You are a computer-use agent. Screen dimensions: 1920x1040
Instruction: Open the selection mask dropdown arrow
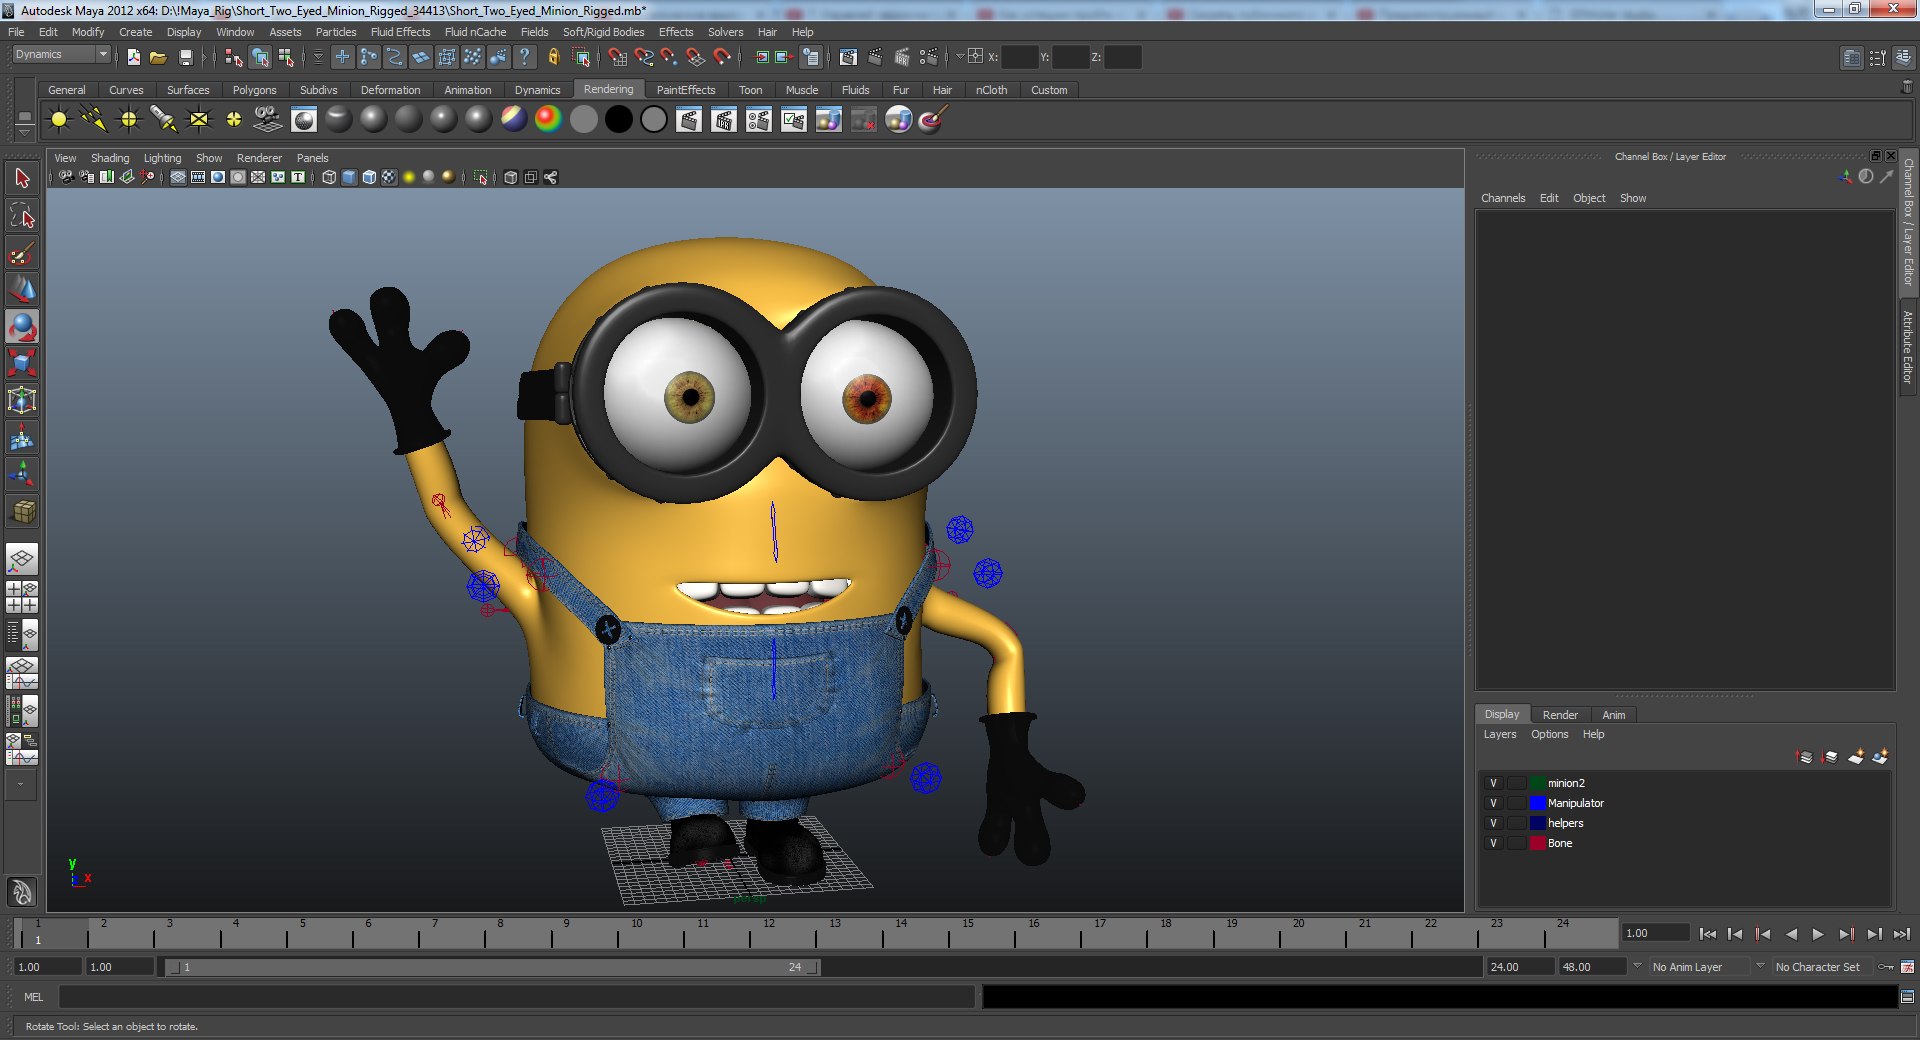[x=318, y=57]
